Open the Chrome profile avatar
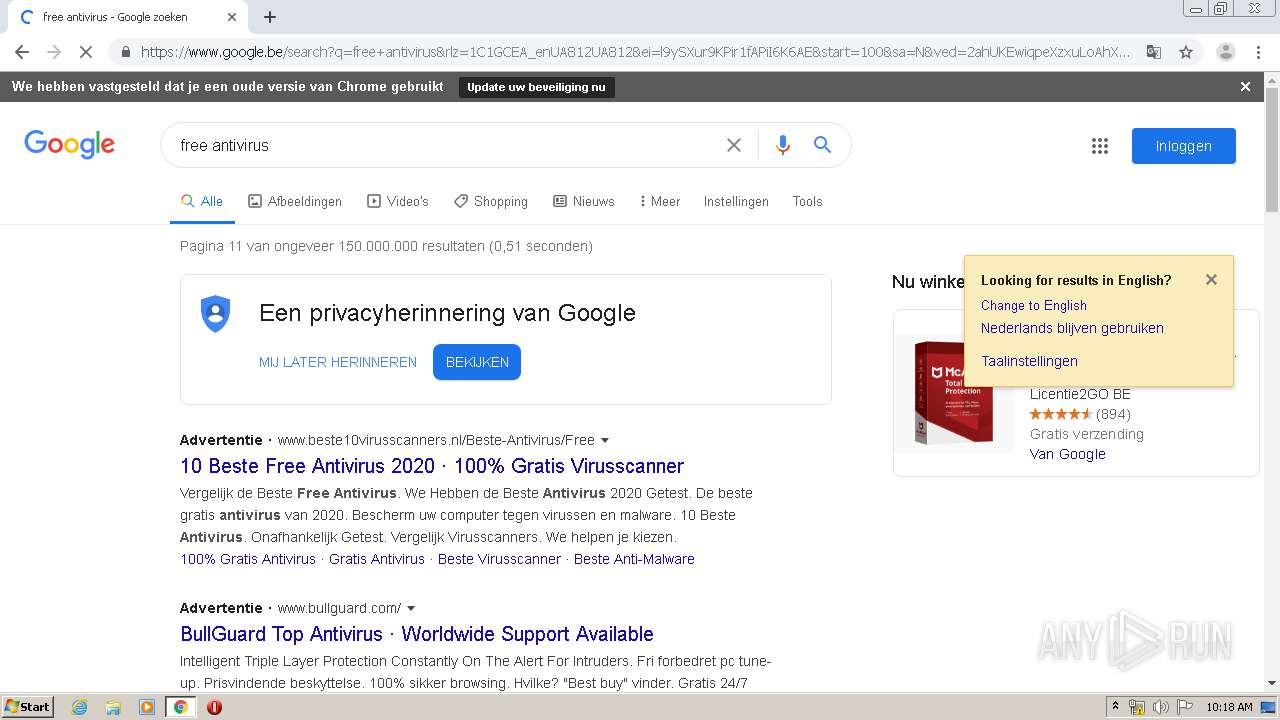The image size is (1280, 720). pyautogui.click(x=1226, y=52)
